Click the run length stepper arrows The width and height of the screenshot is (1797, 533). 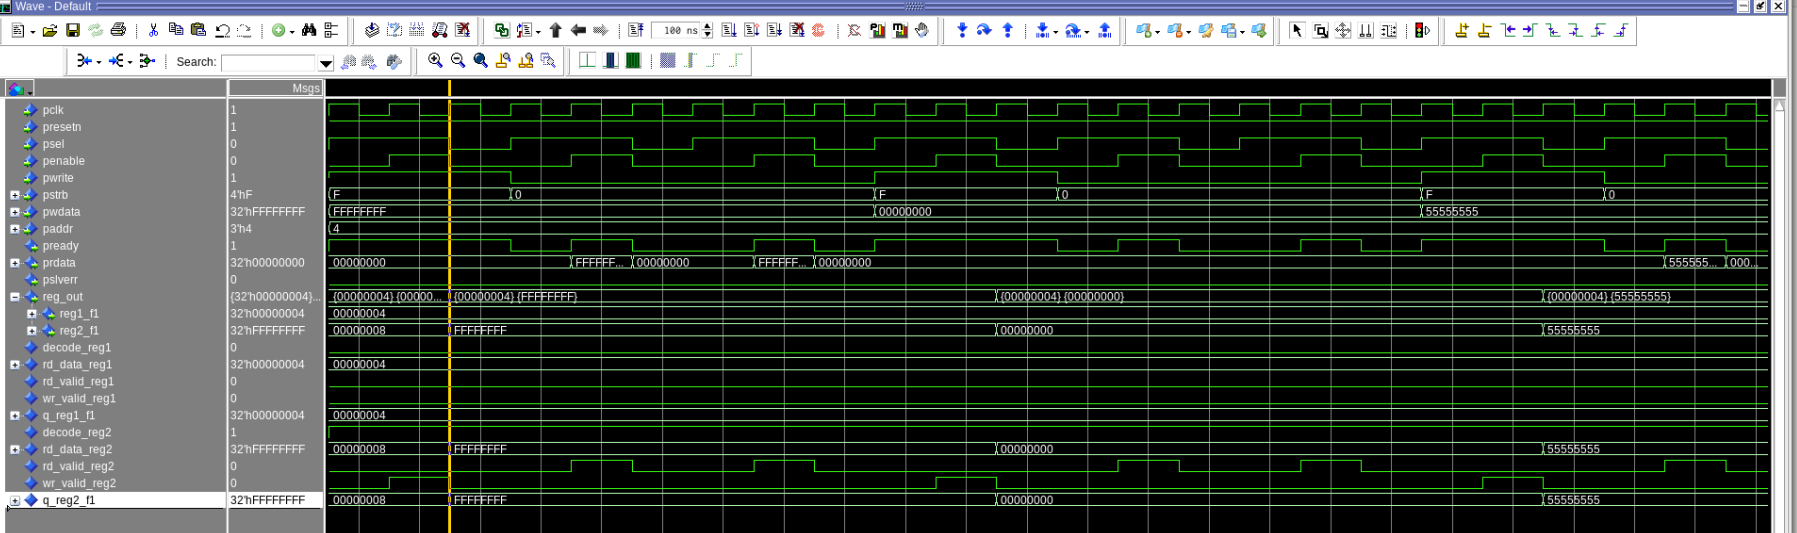[708, 31]
